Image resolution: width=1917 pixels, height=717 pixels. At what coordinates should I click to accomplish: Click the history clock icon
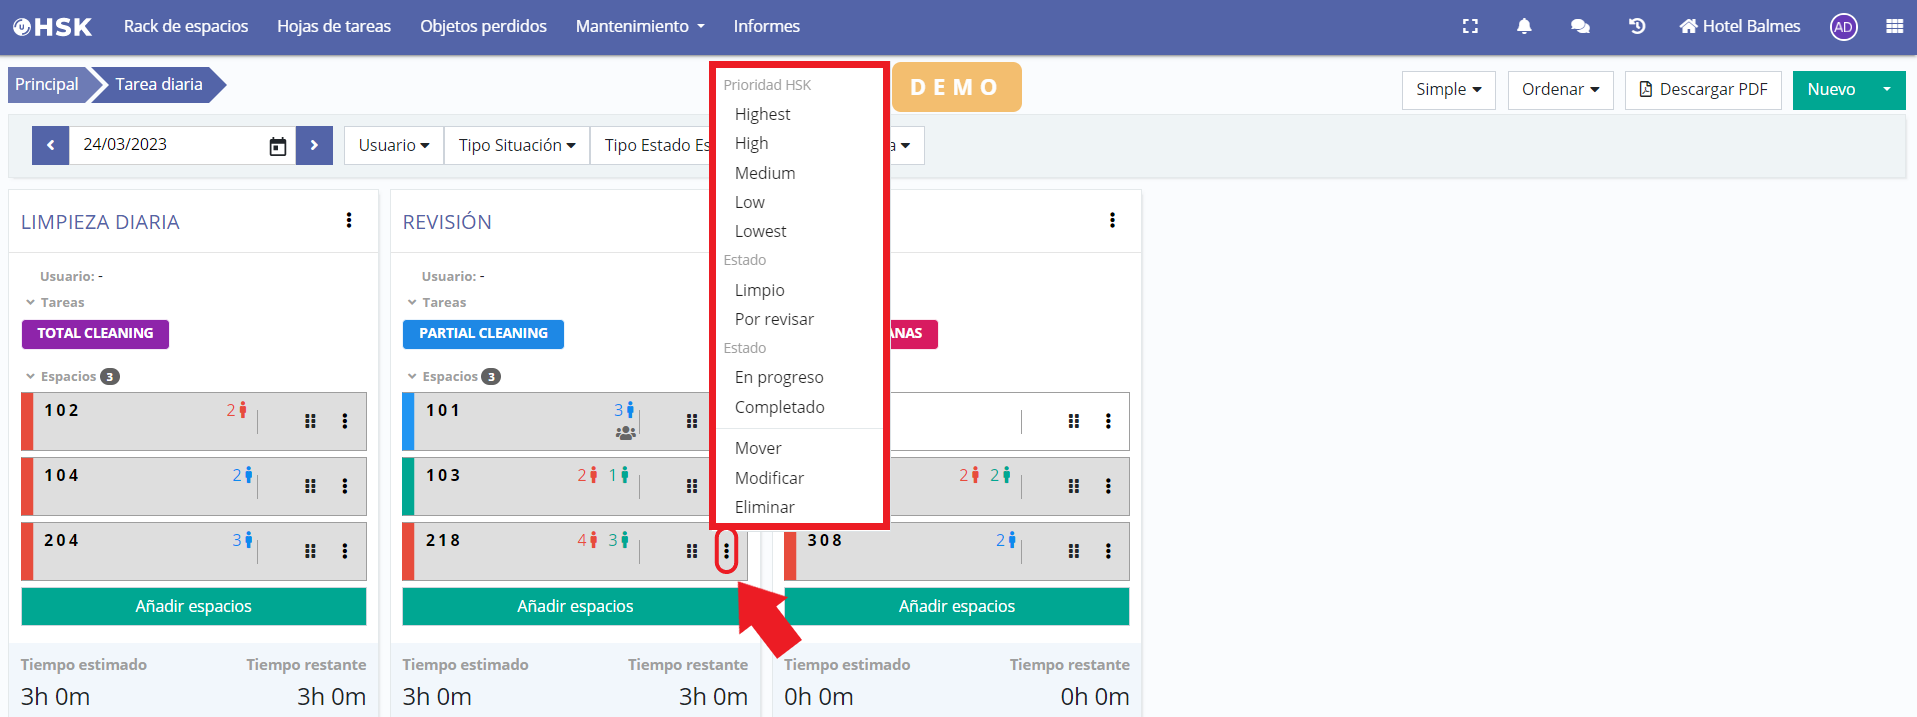coord(1637,27)
